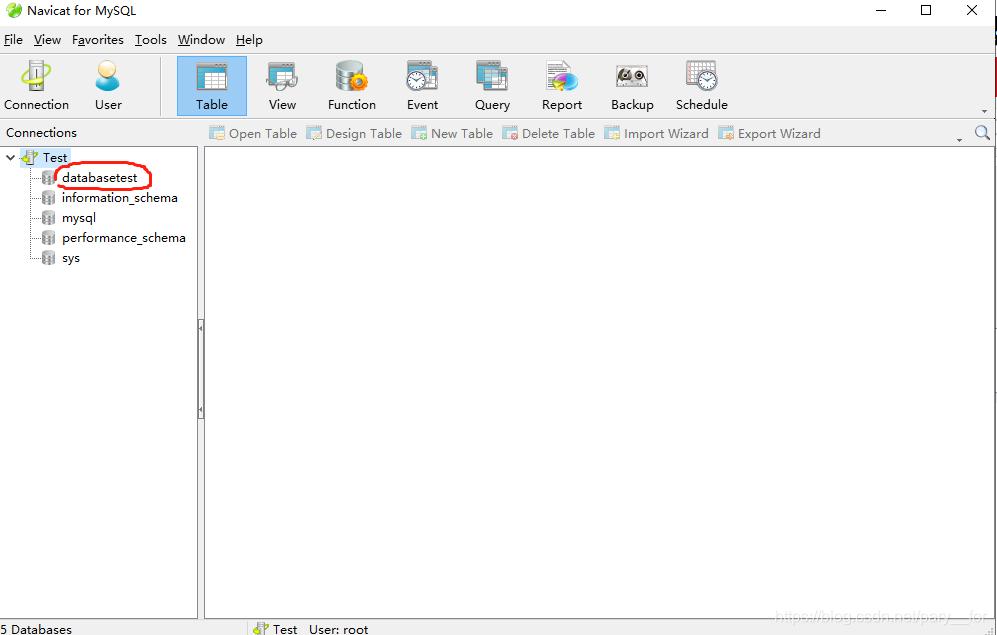Select the performance_schema database
Viewport: 997px width, 635px height.
pos(123,238)
